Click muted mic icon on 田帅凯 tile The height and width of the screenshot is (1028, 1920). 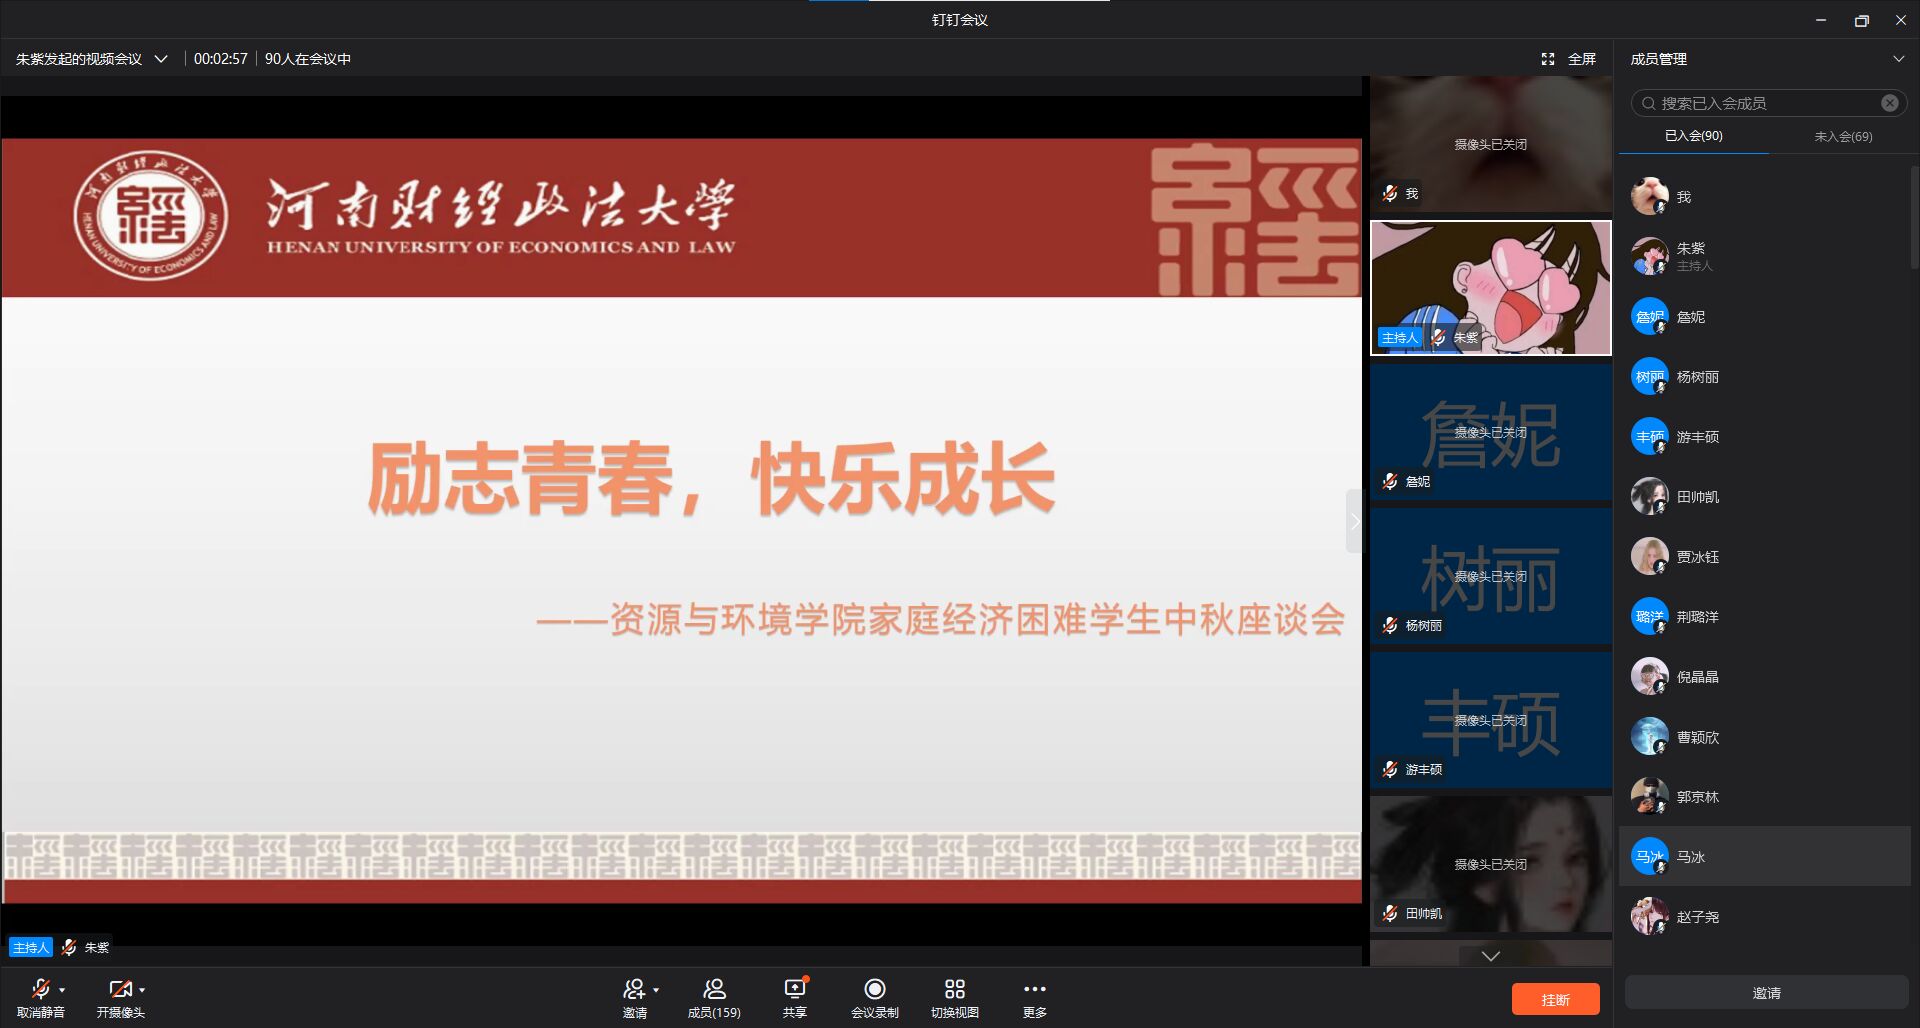1390,913
